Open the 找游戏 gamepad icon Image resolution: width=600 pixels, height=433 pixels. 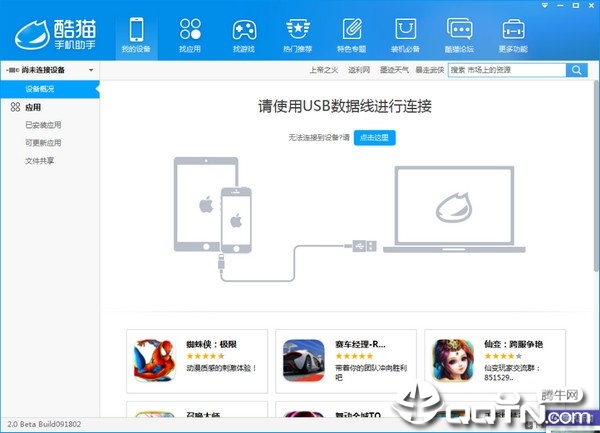pos(244,35)
